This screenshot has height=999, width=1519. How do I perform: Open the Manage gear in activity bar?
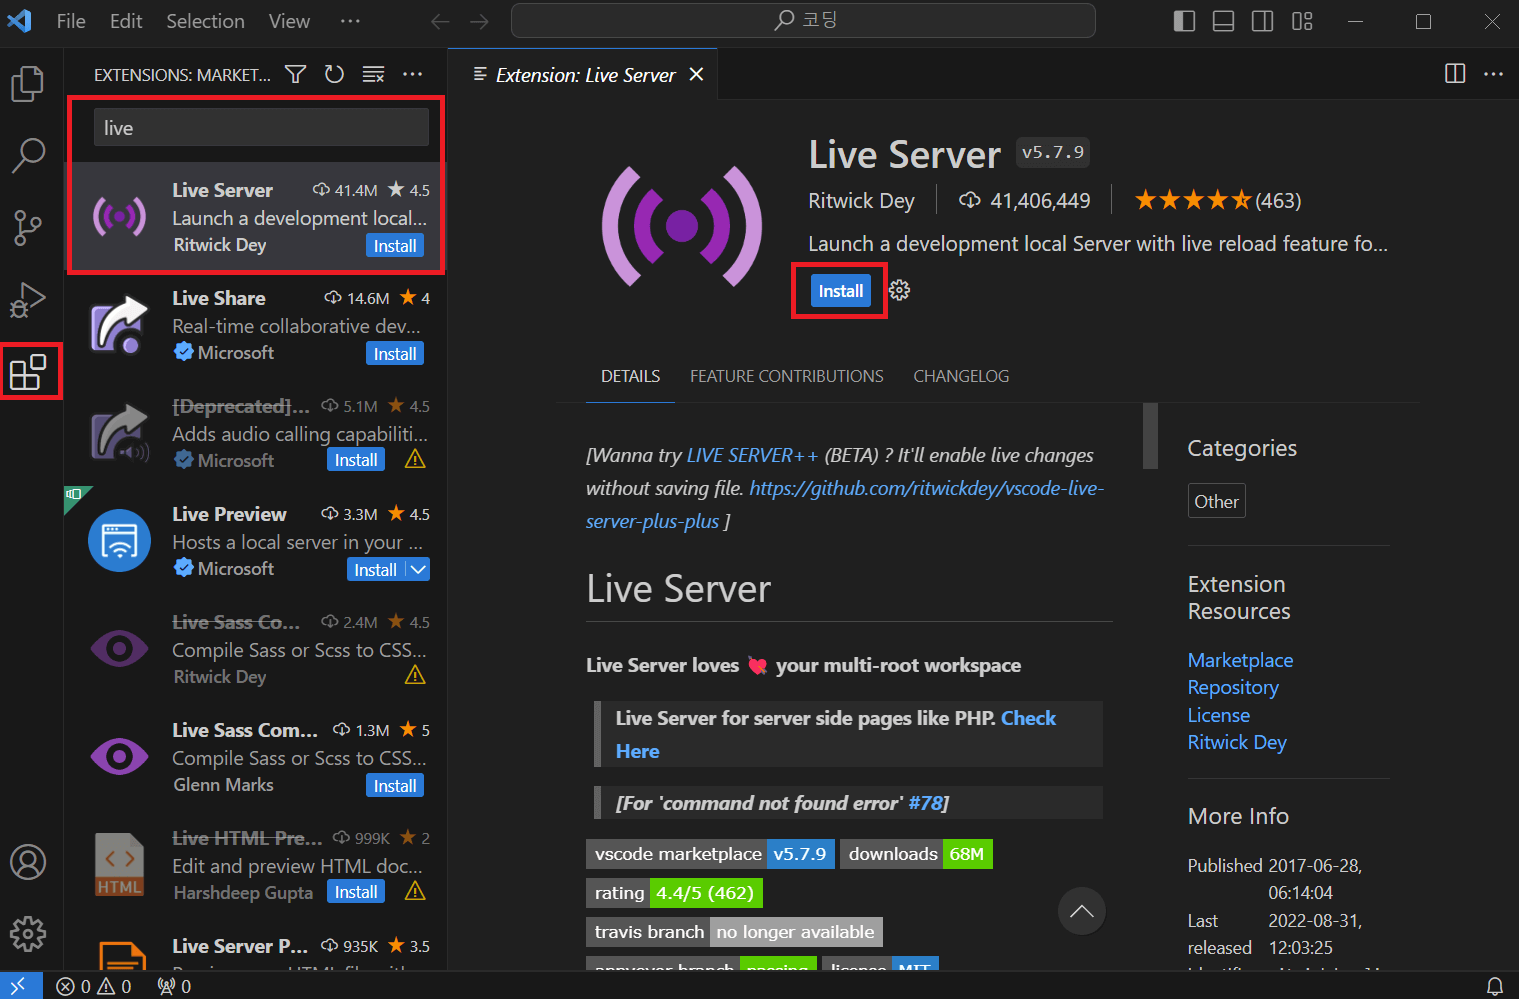[28, 934]
